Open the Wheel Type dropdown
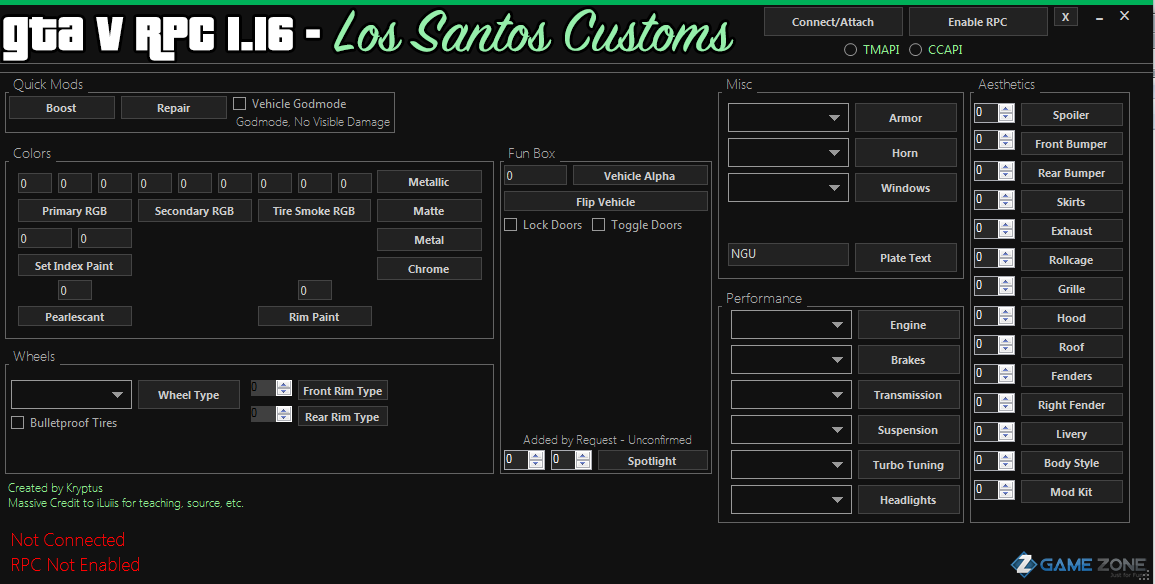1155x584 pixels. click(x=71, y=395)
